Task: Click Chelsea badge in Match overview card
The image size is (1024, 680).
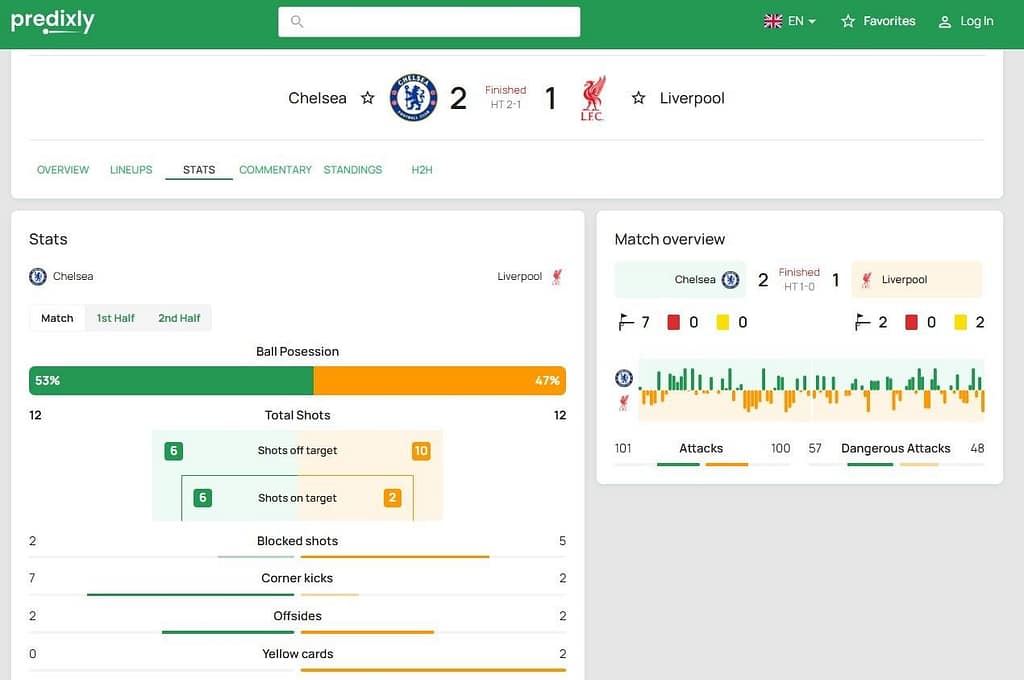Action: click(730, 280)
